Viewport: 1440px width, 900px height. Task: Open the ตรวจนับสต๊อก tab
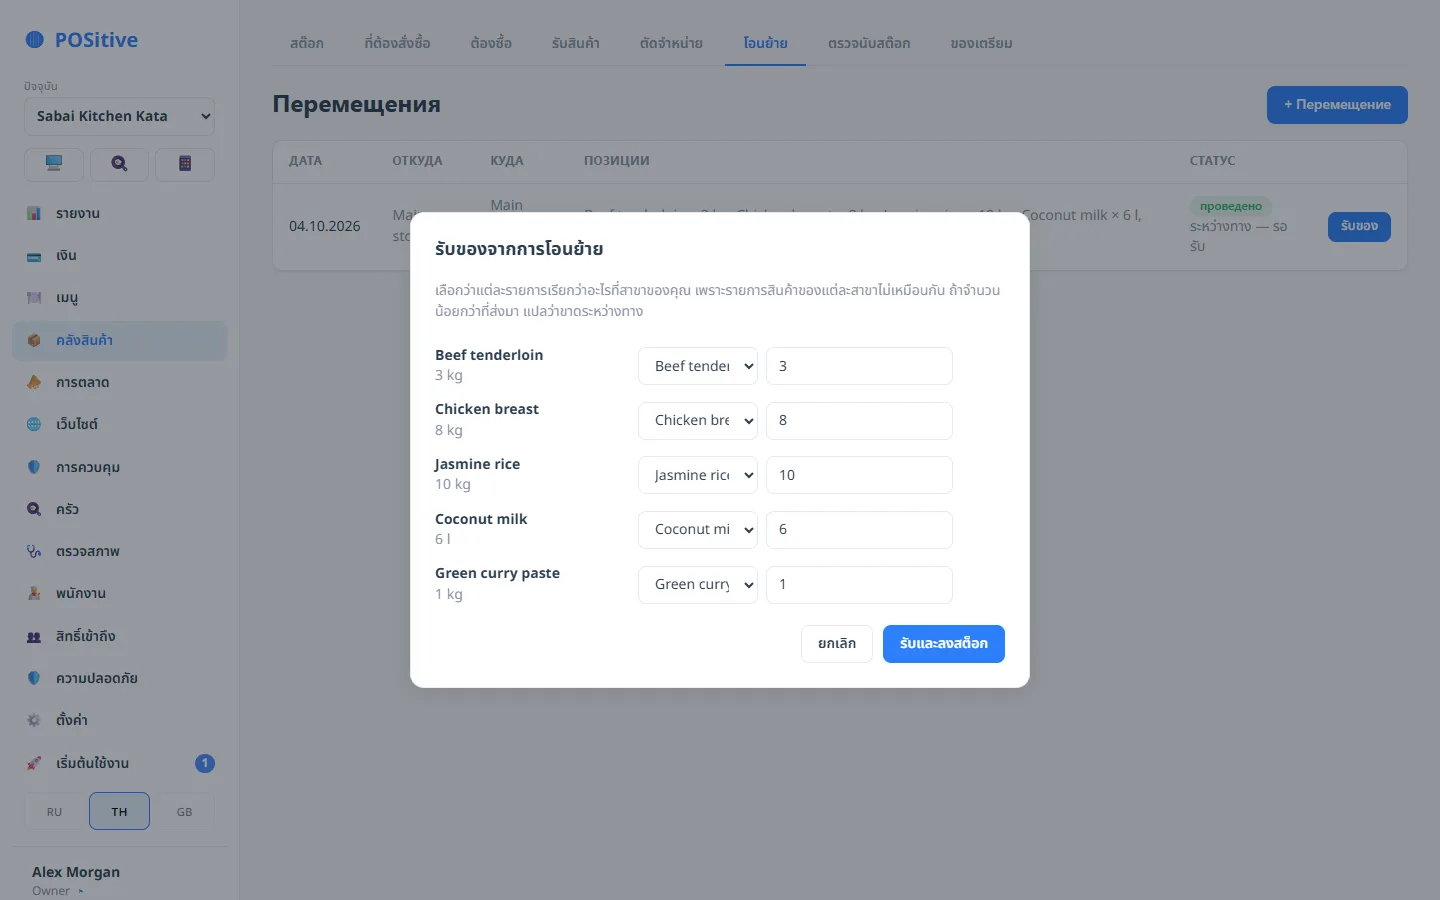click(869, 44)
